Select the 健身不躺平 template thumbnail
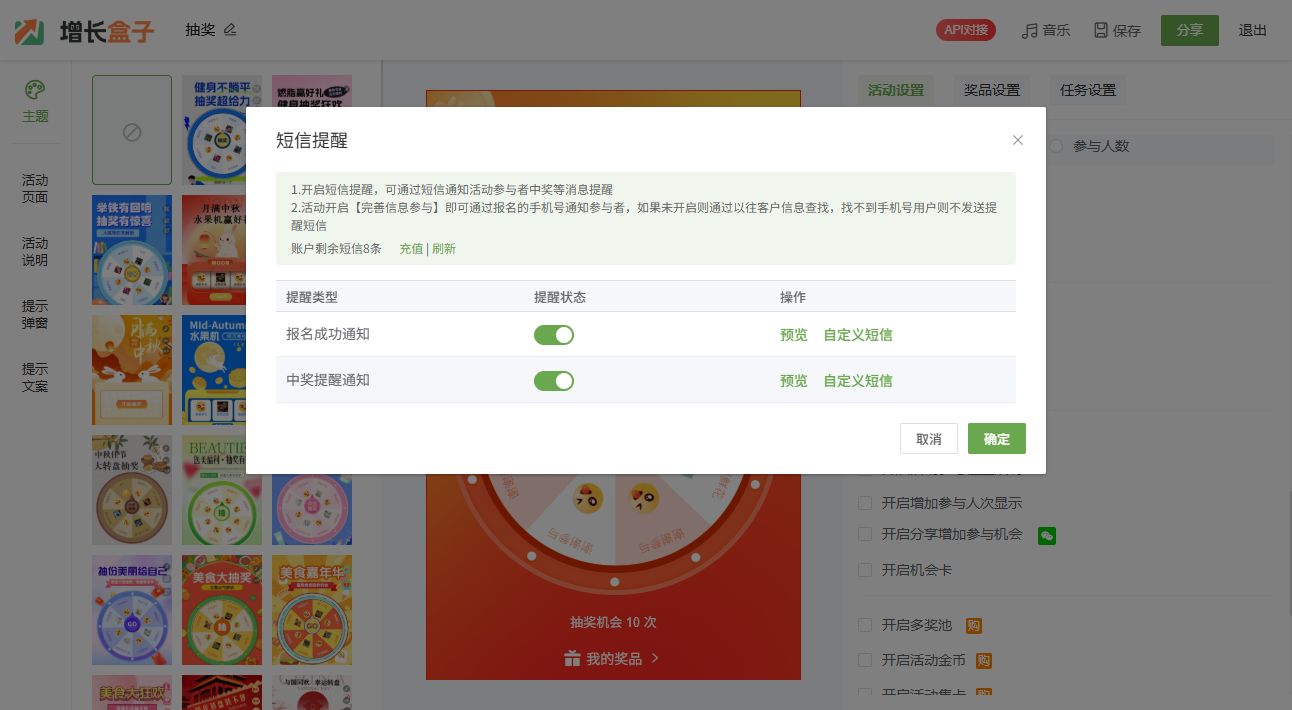Image resolution: width=1292 pixels, height=710 pixels. (x=222, y=131)
